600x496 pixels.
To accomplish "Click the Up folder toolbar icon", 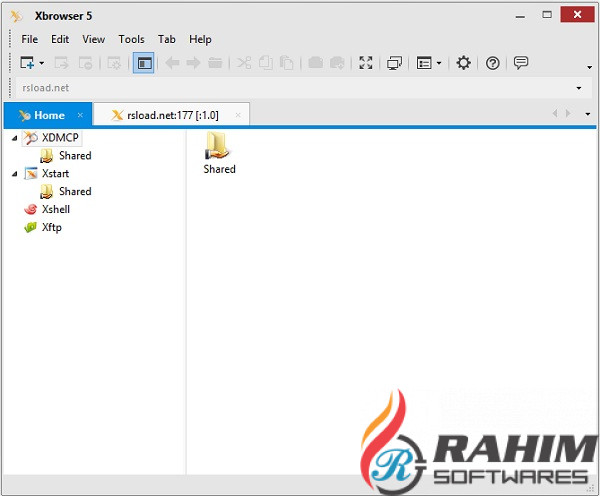I will [215, 63].
